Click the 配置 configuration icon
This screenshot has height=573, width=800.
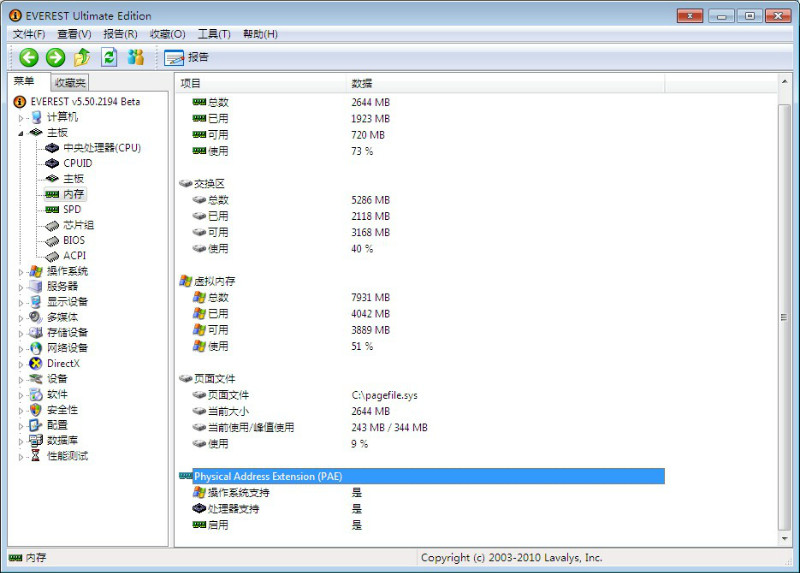pos(36,425)
